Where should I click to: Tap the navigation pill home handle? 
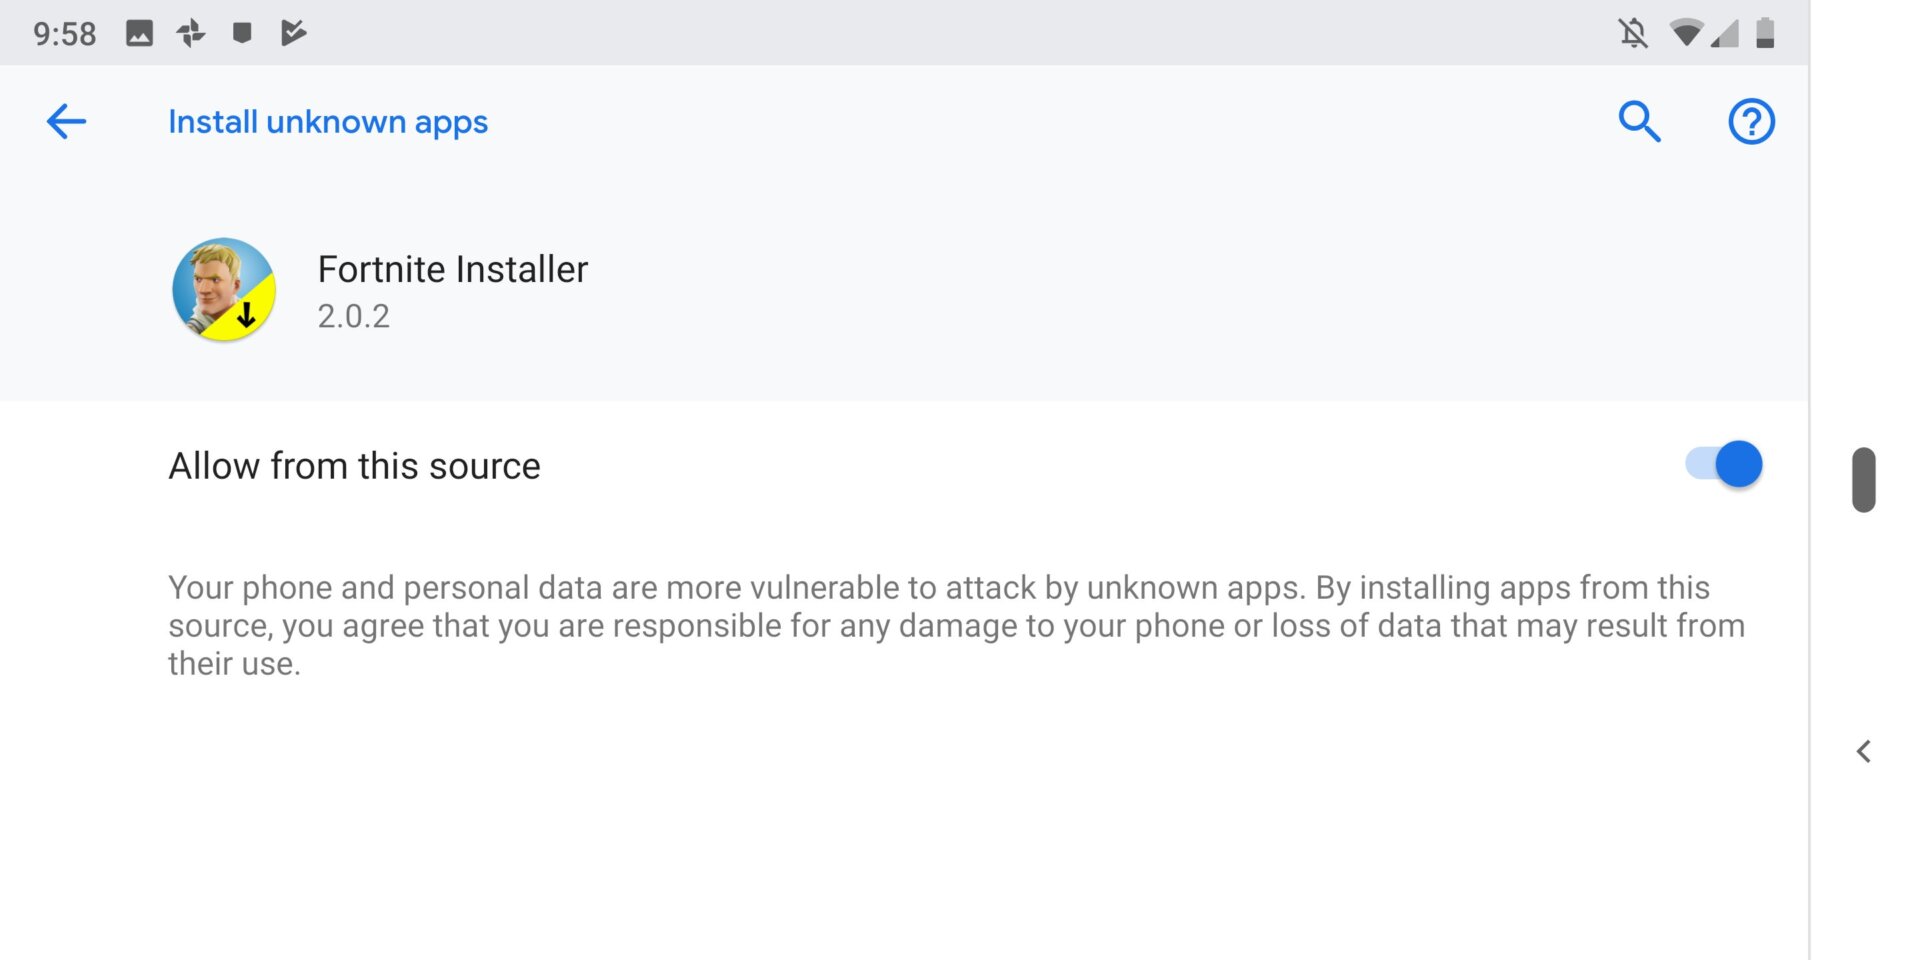click(x=1863, y=480)
